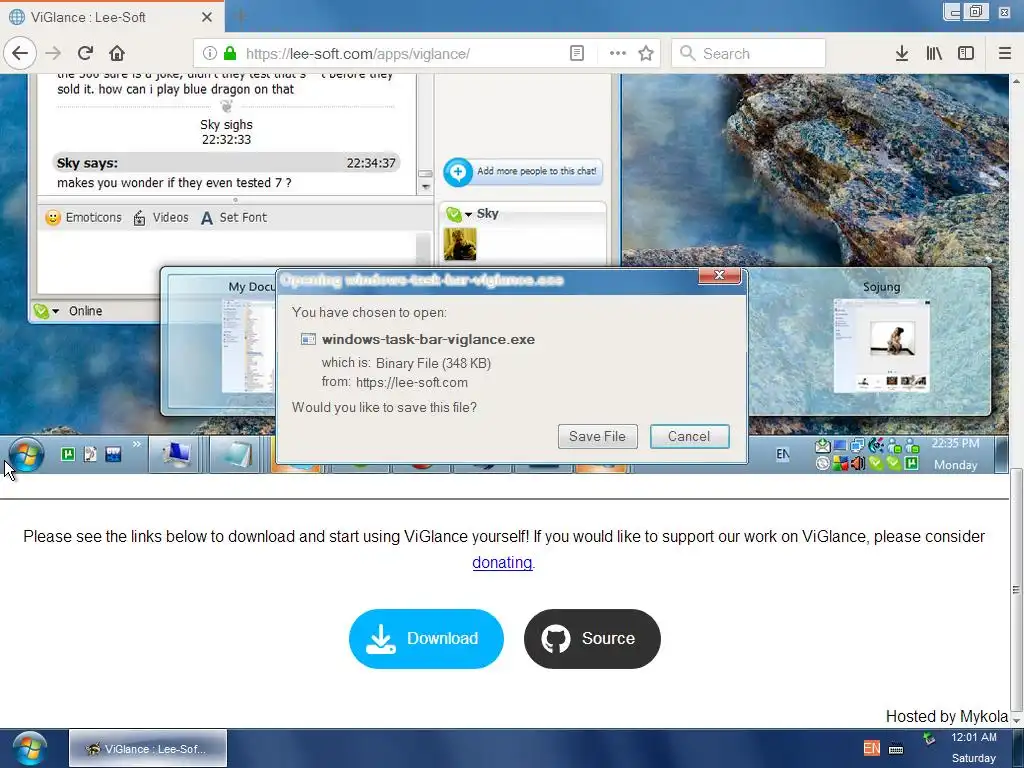Click the Show Desktop strip beside the clock

tap(1016, 748)
